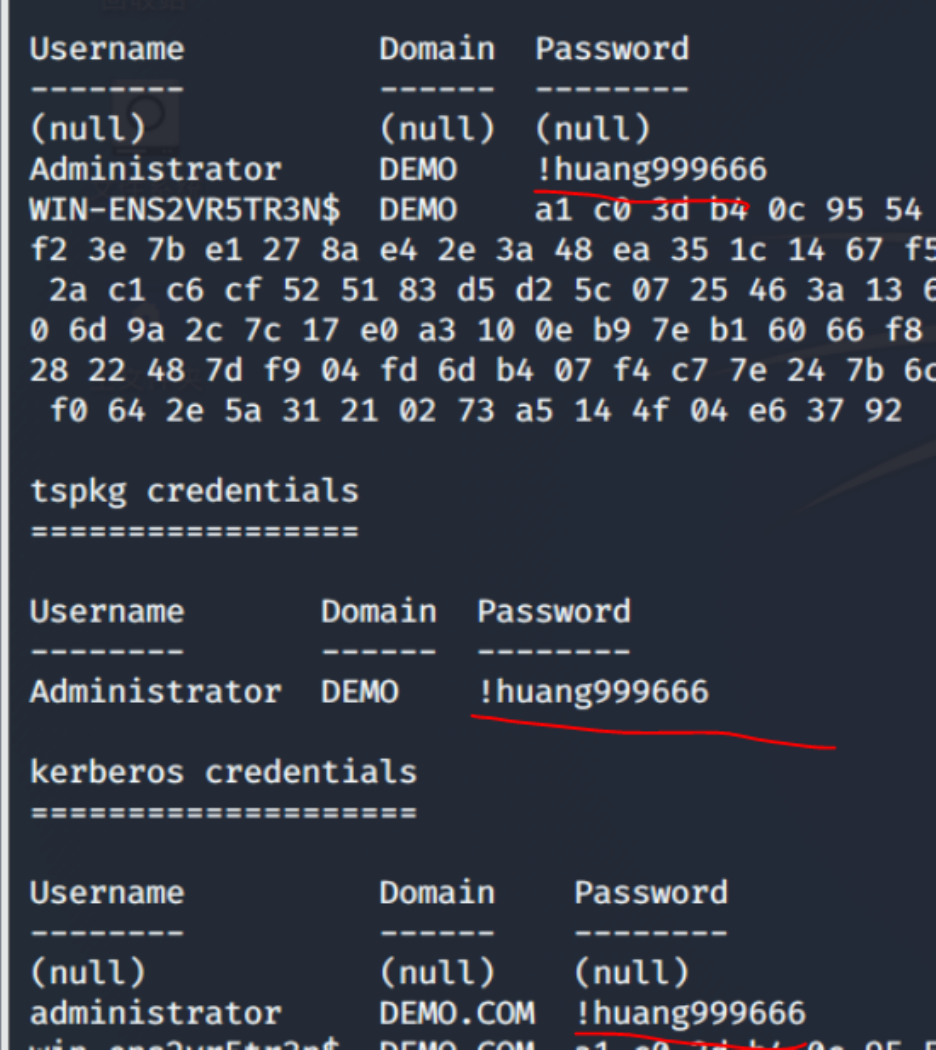Click the Administrator username in the first table
Image resolution: width=936 pixels, height=1050 pixels.
click(x=156, y=169)
